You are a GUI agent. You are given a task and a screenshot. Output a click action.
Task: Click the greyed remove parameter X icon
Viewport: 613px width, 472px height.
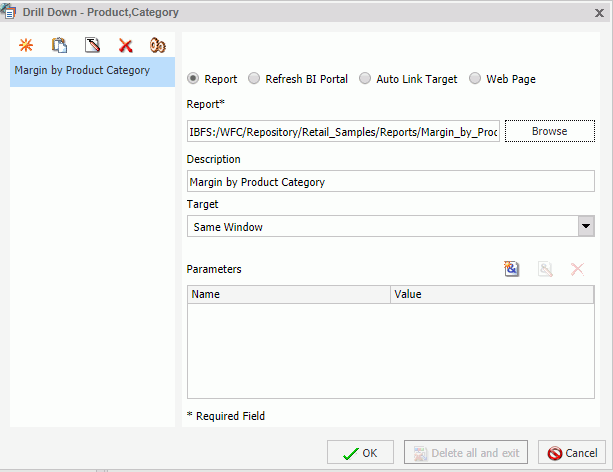(577, 269)
